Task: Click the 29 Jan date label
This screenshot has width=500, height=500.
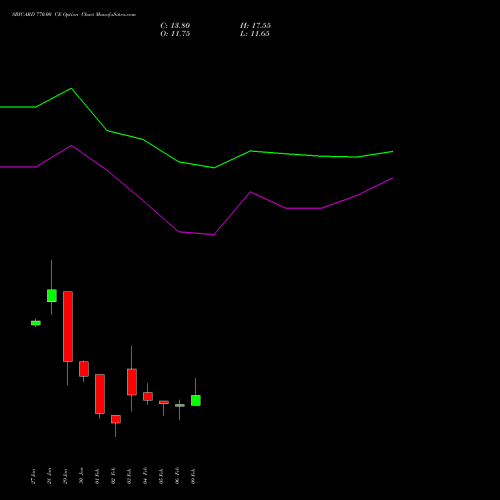Action: tap(65, 476)
